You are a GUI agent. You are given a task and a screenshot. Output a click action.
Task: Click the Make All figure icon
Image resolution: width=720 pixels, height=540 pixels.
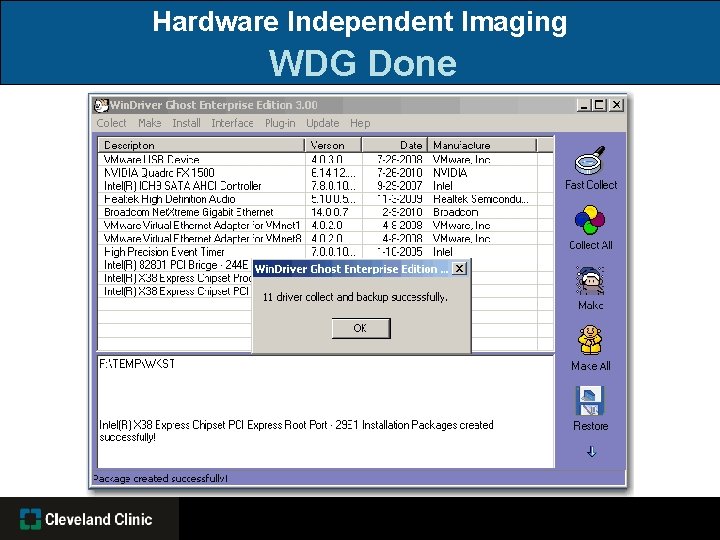590,340
